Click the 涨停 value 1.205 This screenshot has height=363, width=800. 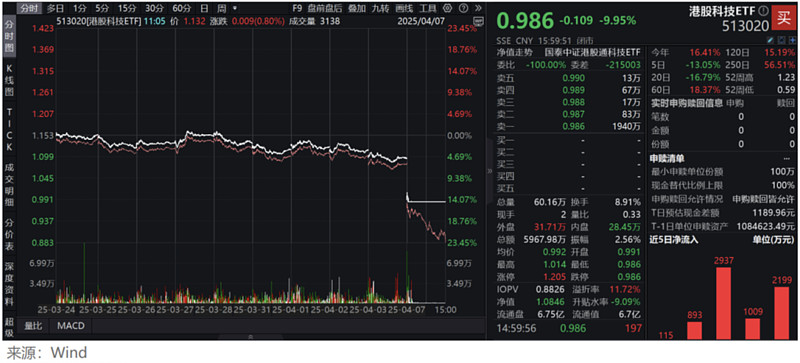(x=556, y=277)
